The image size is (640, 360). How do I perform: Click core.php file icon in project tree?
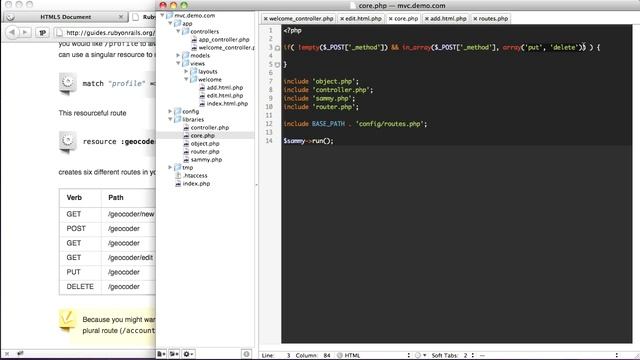186,136
